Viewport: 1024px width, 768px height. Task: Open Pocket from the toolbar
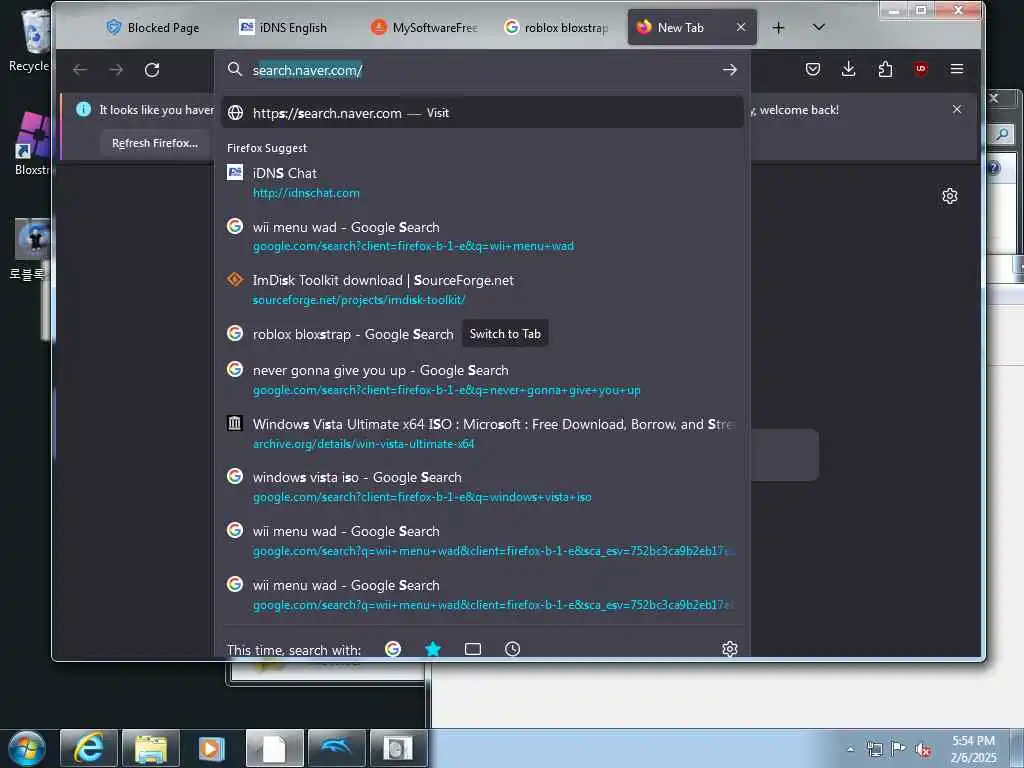pyautogui.click(x=812, y=69)
